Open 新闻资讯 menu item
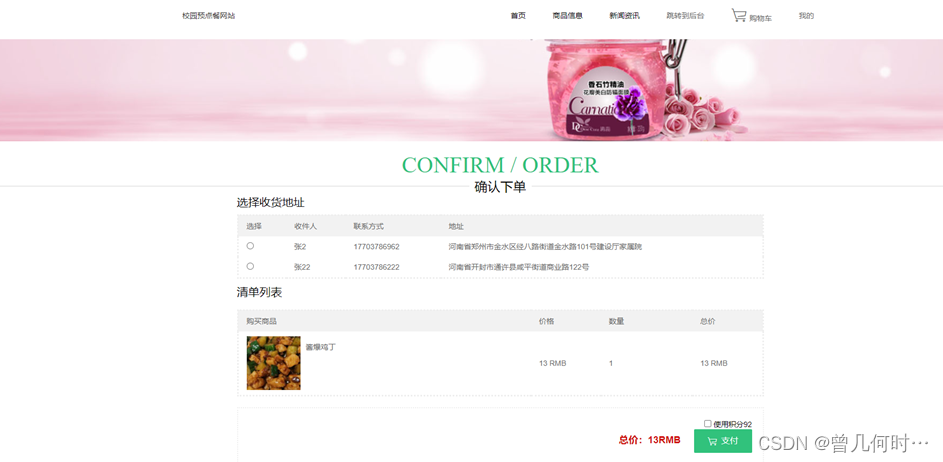Screen dimensions: 943x462 coord(624,16)
